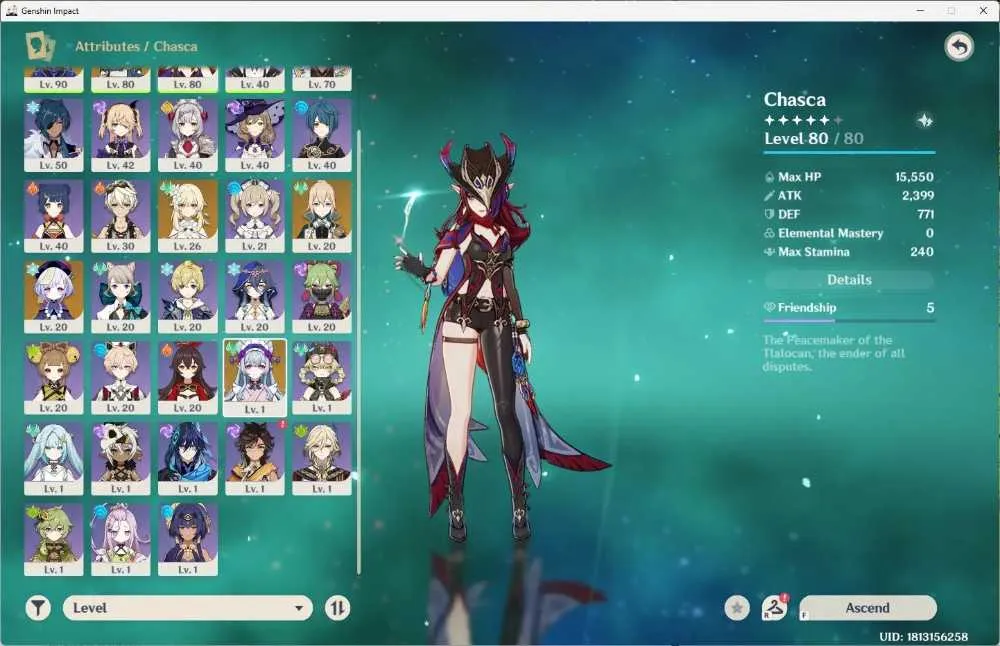1000x646 pixels.
Task: Open the Level sort dropdown
Action: click(x=188, y=608)
